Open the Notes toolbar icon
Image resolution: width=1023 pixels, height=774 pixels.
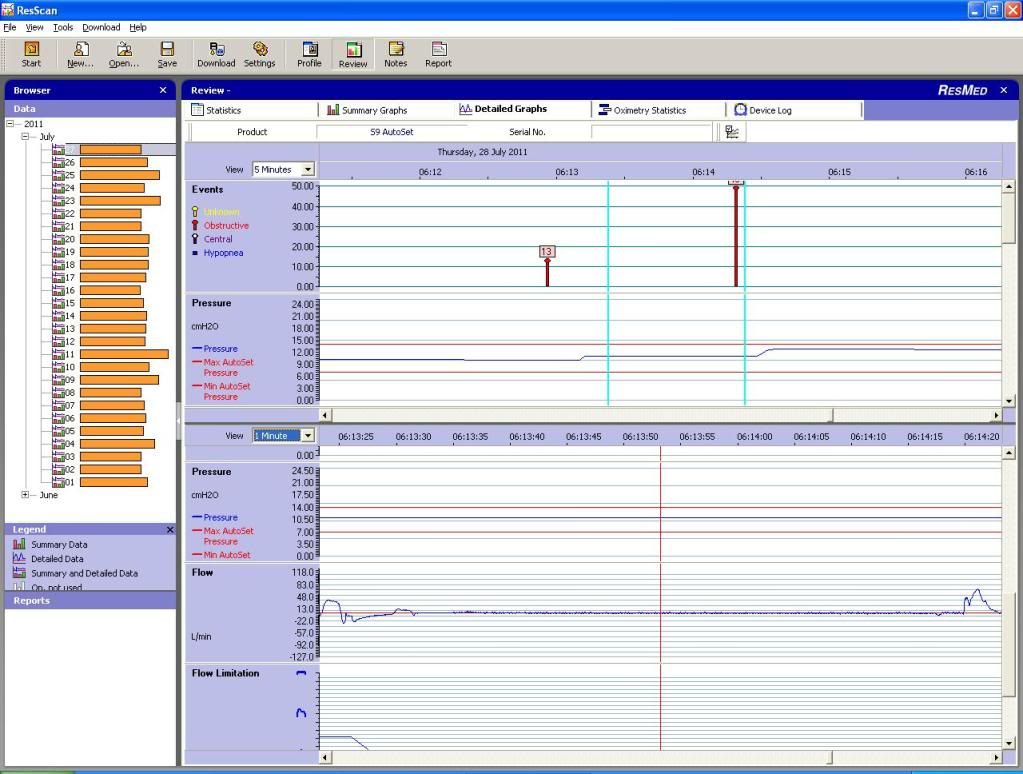396,54
